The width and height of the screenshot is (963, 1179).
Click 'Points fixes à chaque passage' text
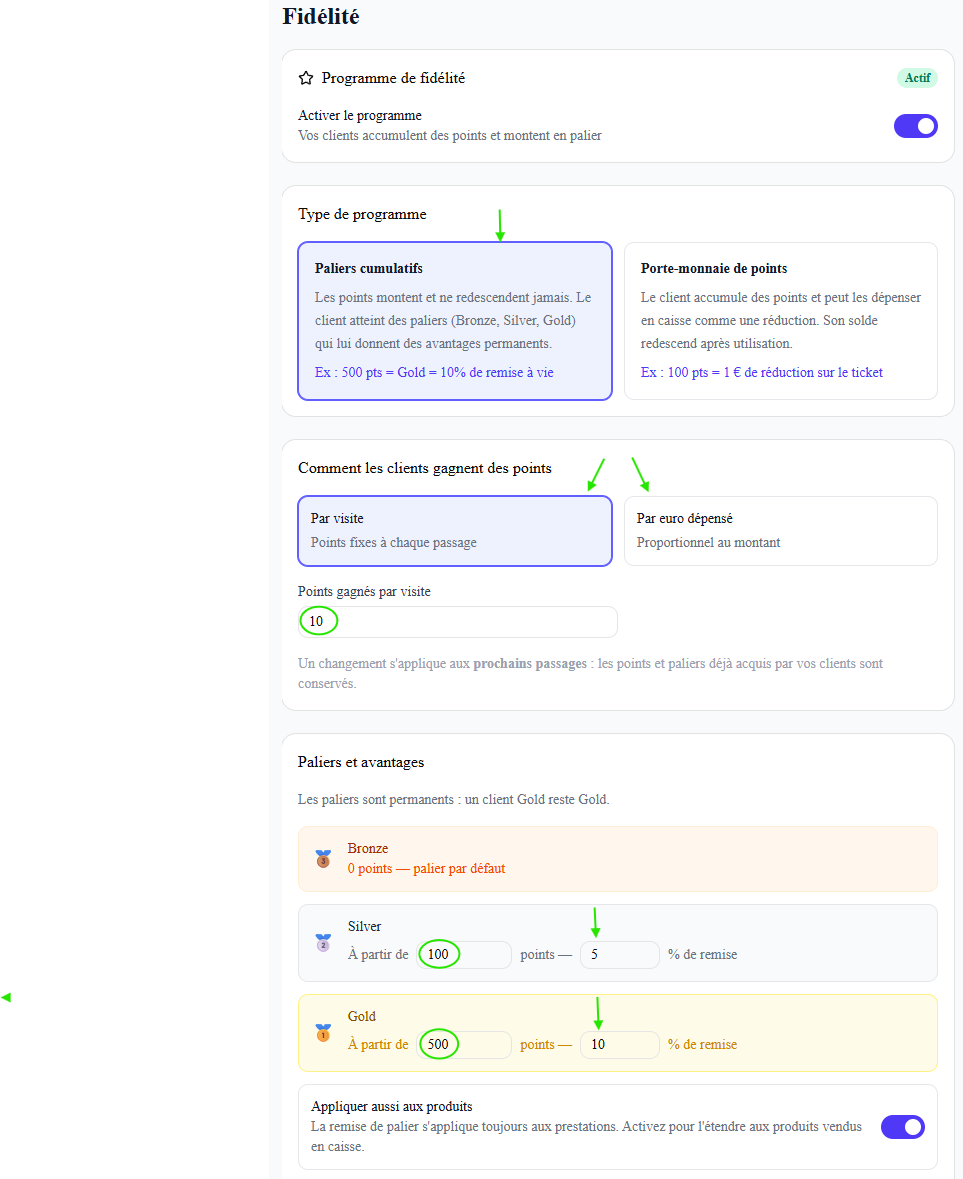pyautogui.click(x=393, y=543)
